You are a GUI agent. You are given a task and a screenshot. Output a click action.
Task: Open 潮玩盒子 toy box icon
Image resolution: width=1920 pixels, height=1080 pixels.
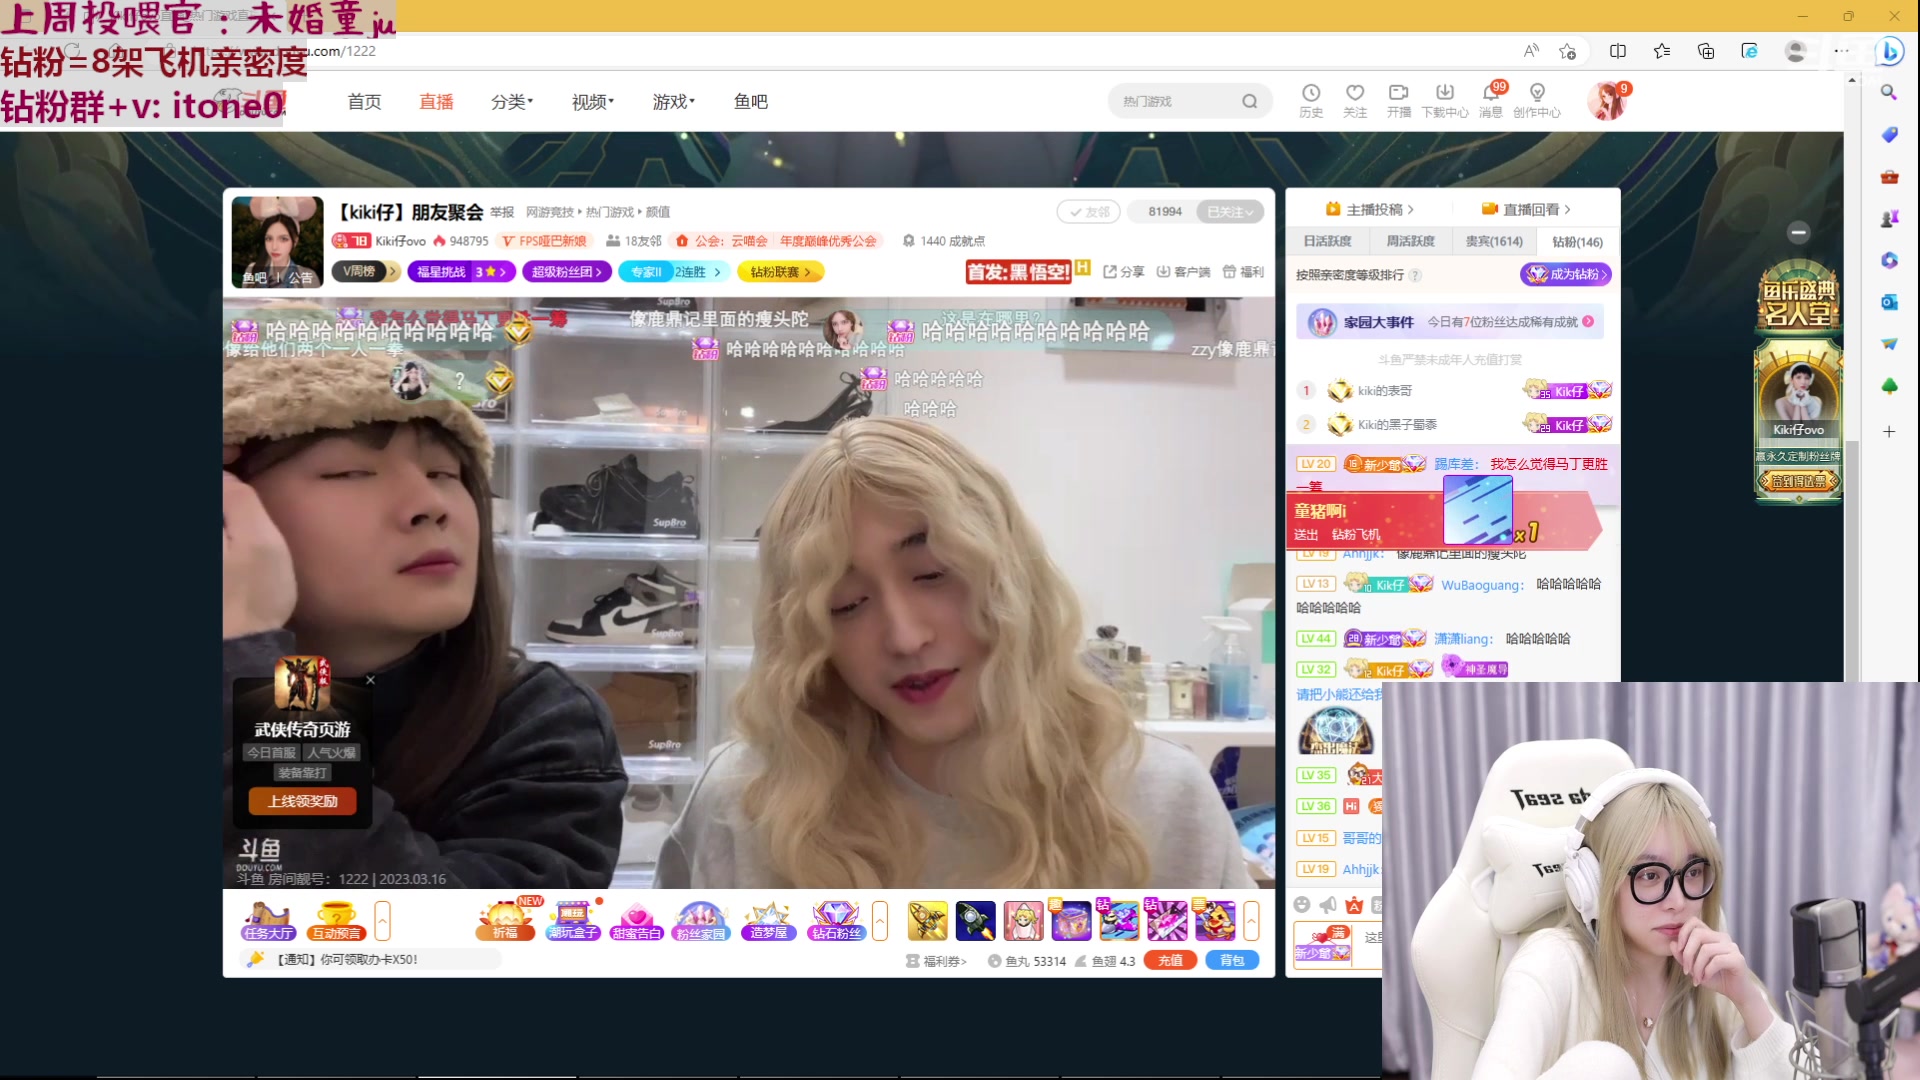click(573, 921)
